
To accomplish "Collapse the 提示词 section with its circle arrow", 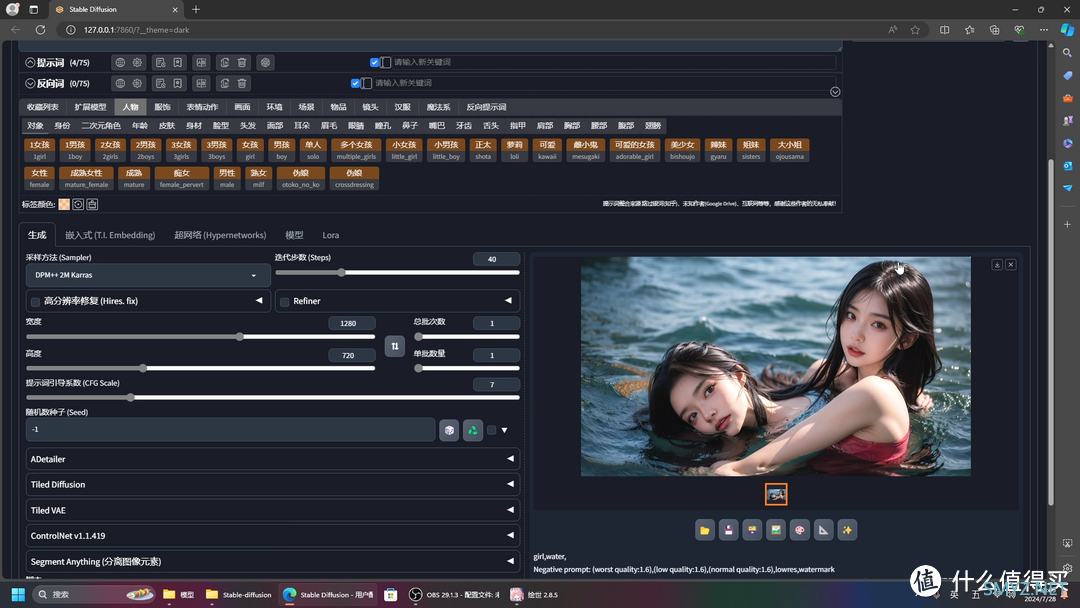I will [x=30, y=63].
